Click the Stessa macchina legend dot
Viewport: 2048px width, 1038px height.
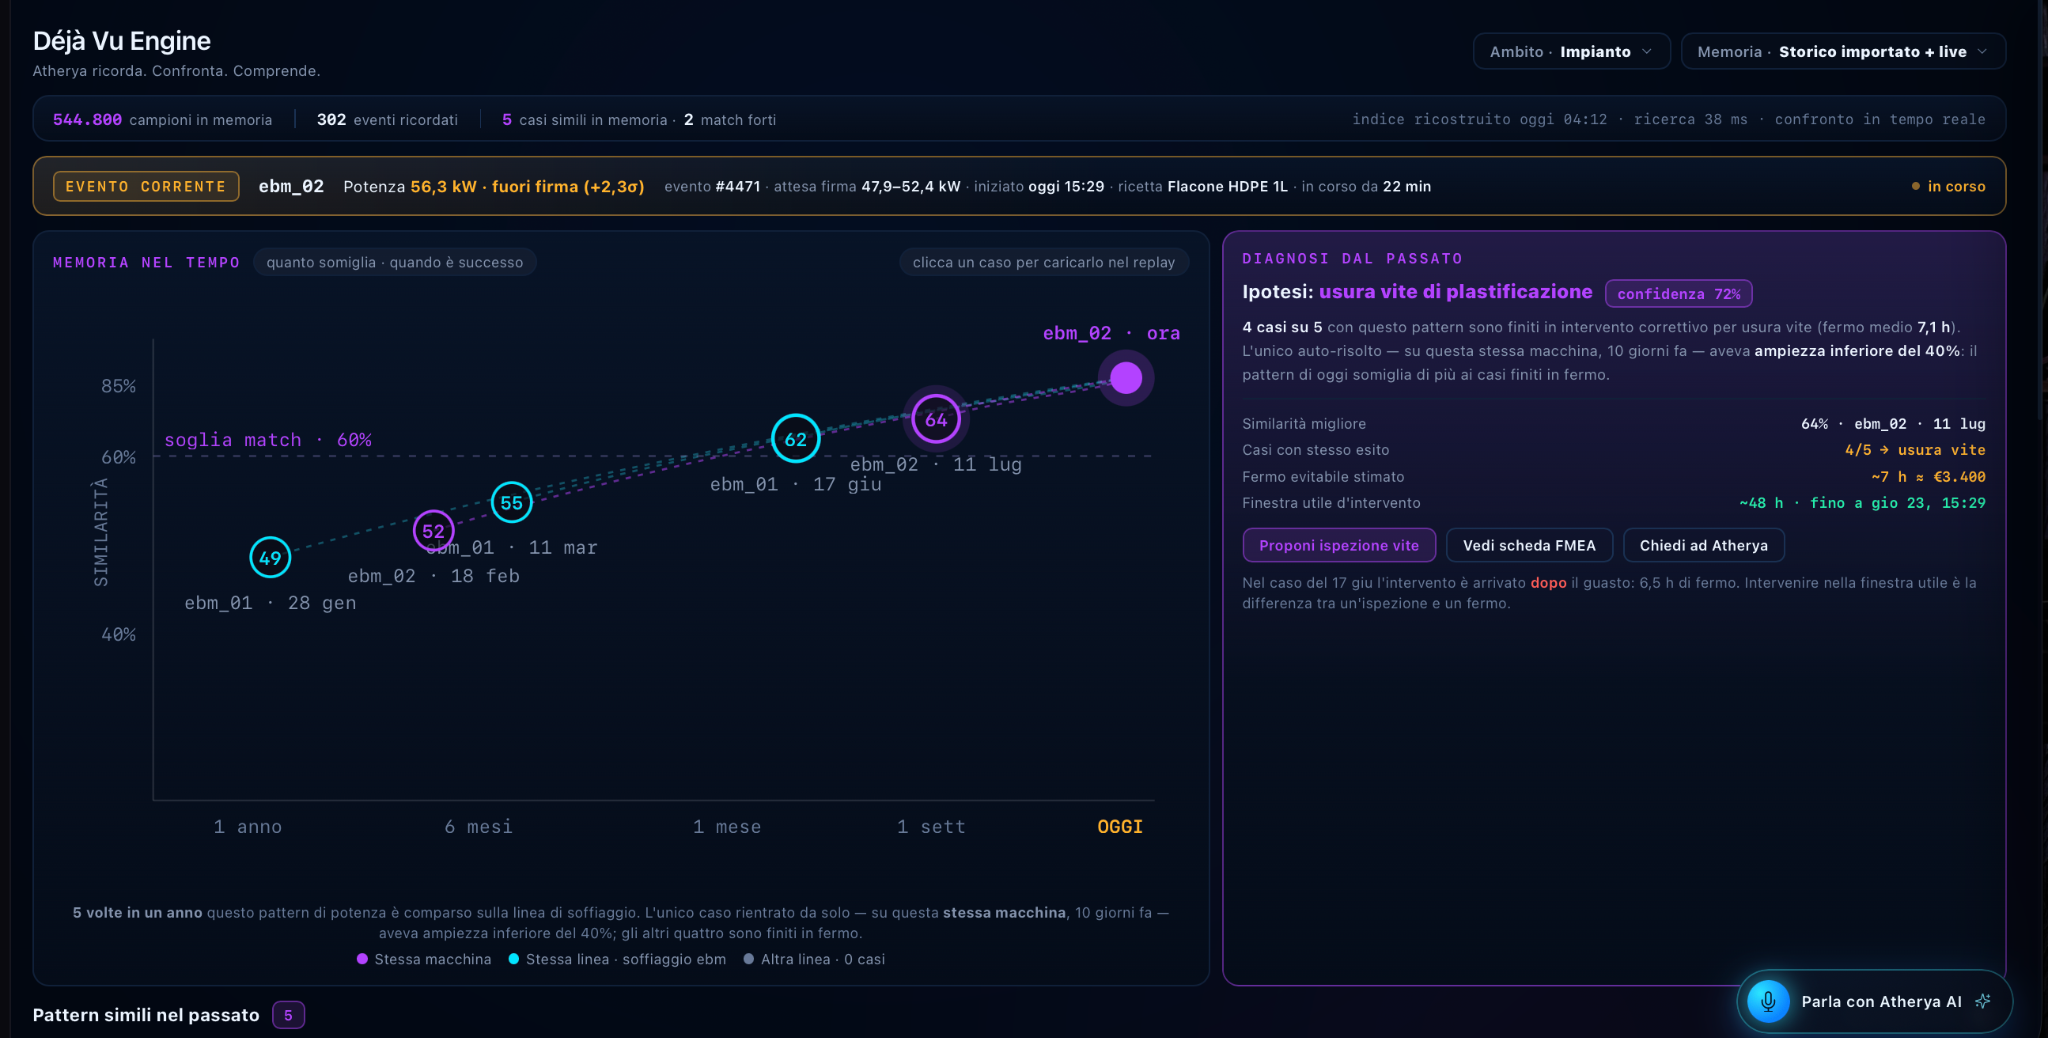point(362,959)
